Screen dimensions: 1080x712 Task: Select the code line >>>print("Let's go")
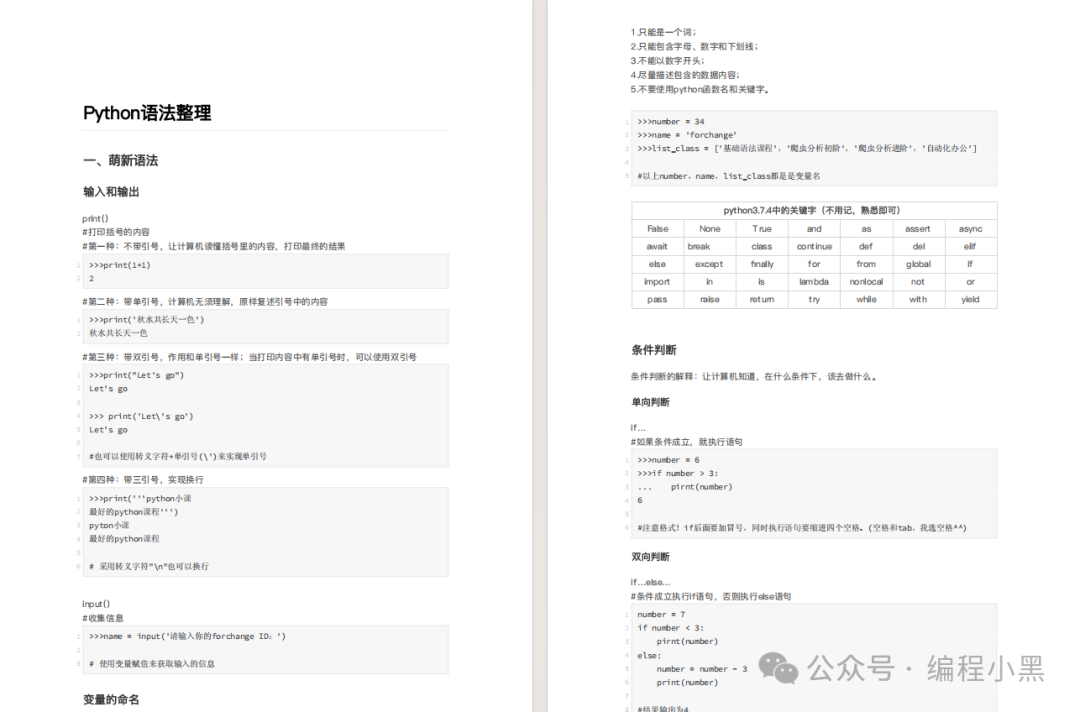(136, 375)
